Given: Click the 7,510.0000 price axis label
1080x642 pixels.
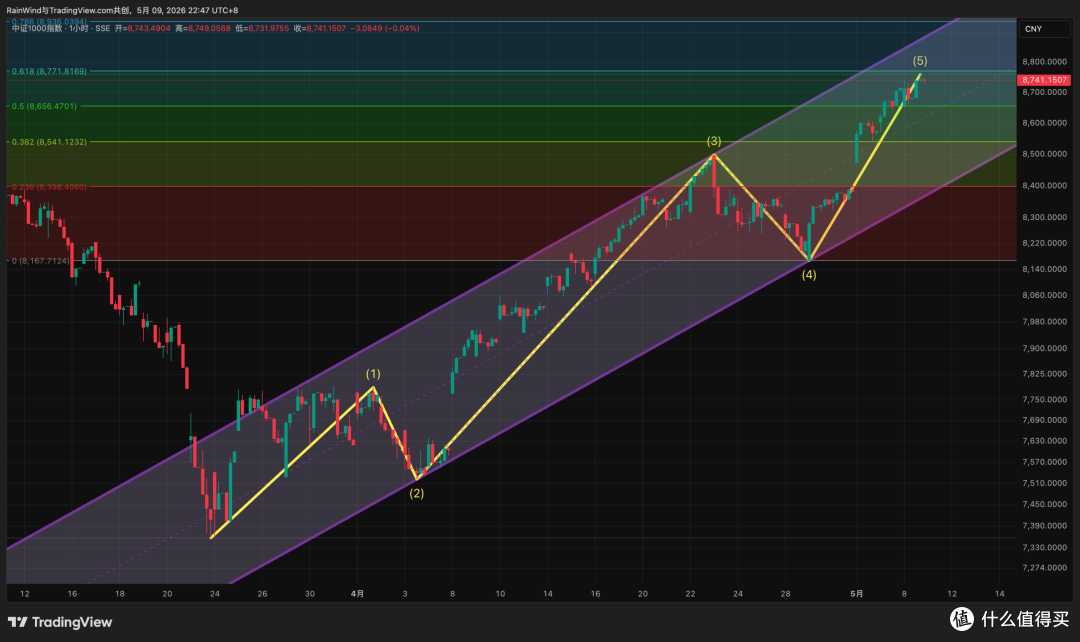Looking at the screenshot, I should tap(1044, 484).
